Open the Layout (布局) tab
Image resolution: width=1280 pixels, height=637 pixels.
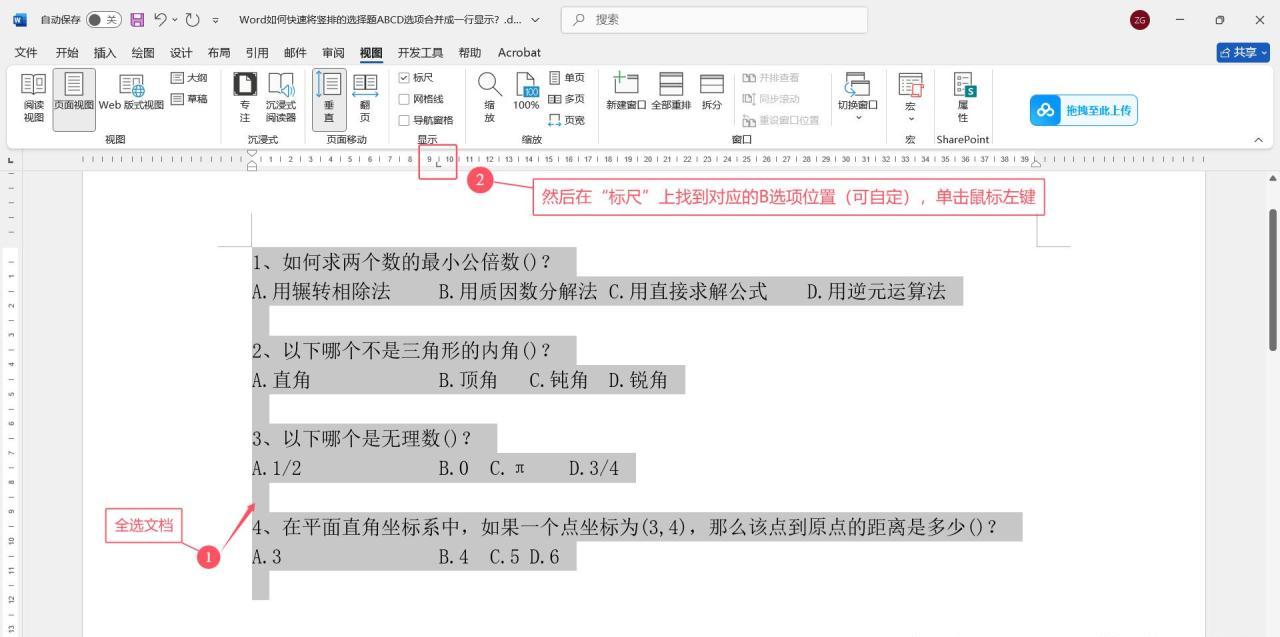(219, 53)
